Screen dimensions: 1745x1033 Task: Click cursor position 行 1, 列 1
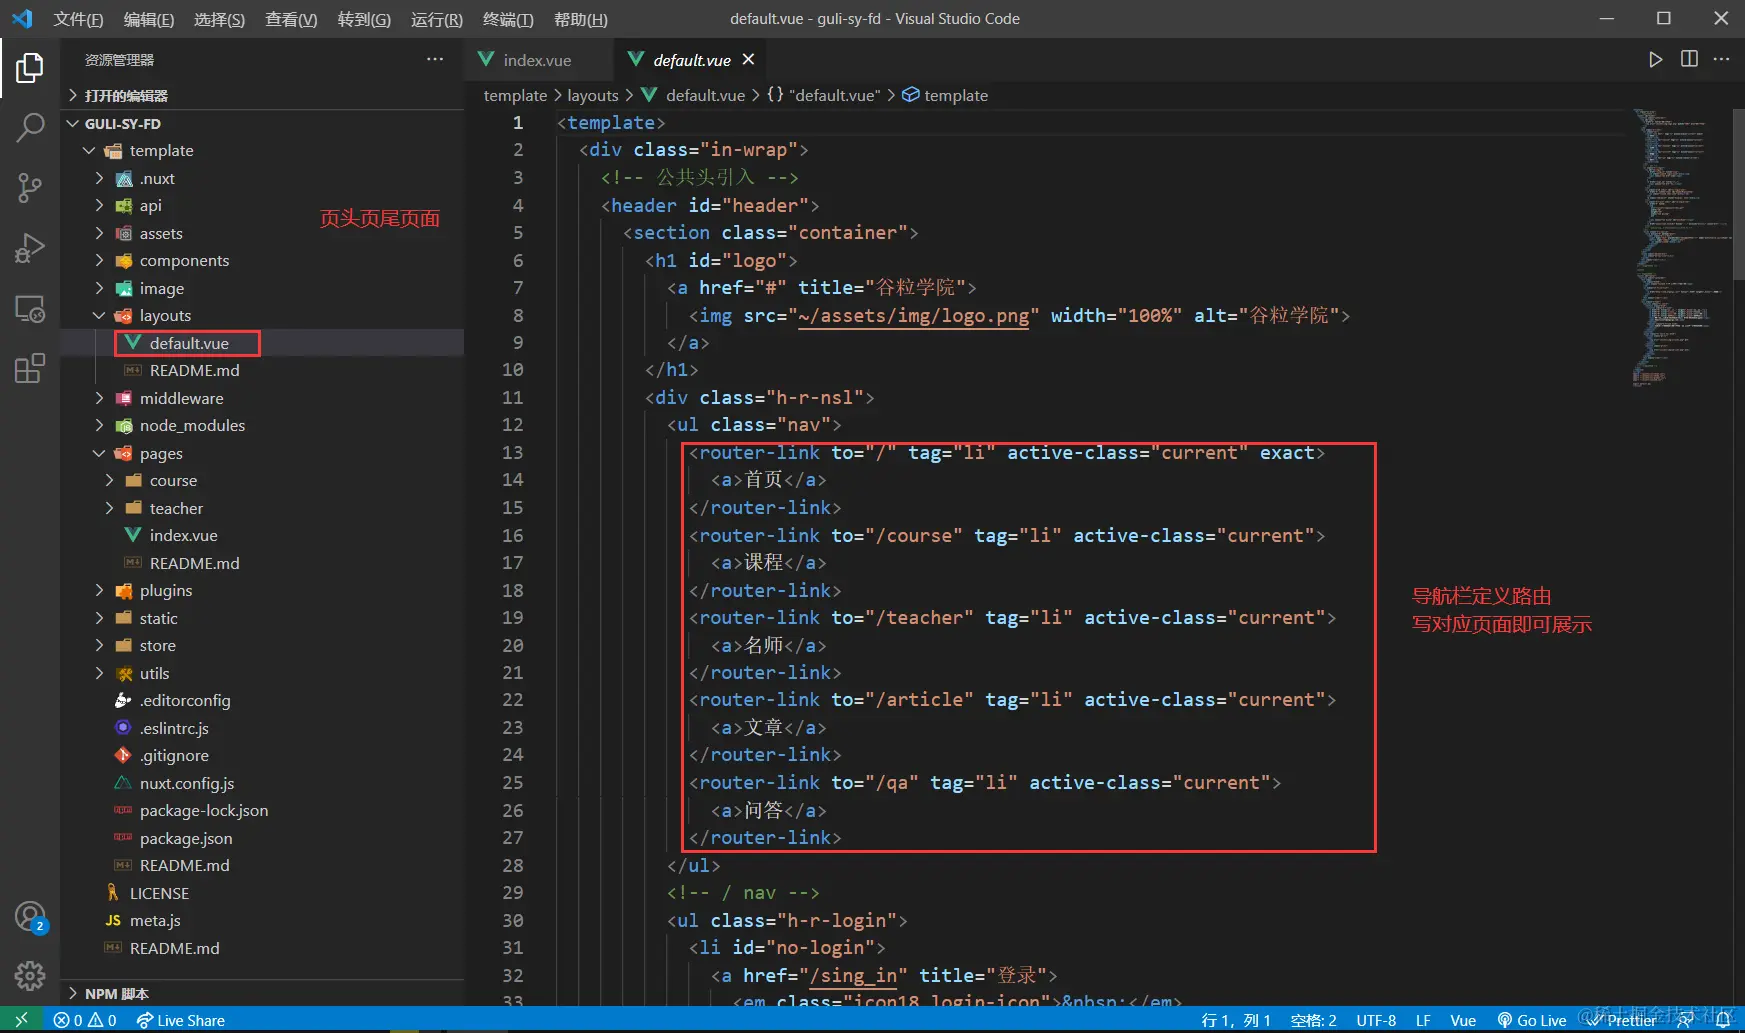point(1236,1020)
